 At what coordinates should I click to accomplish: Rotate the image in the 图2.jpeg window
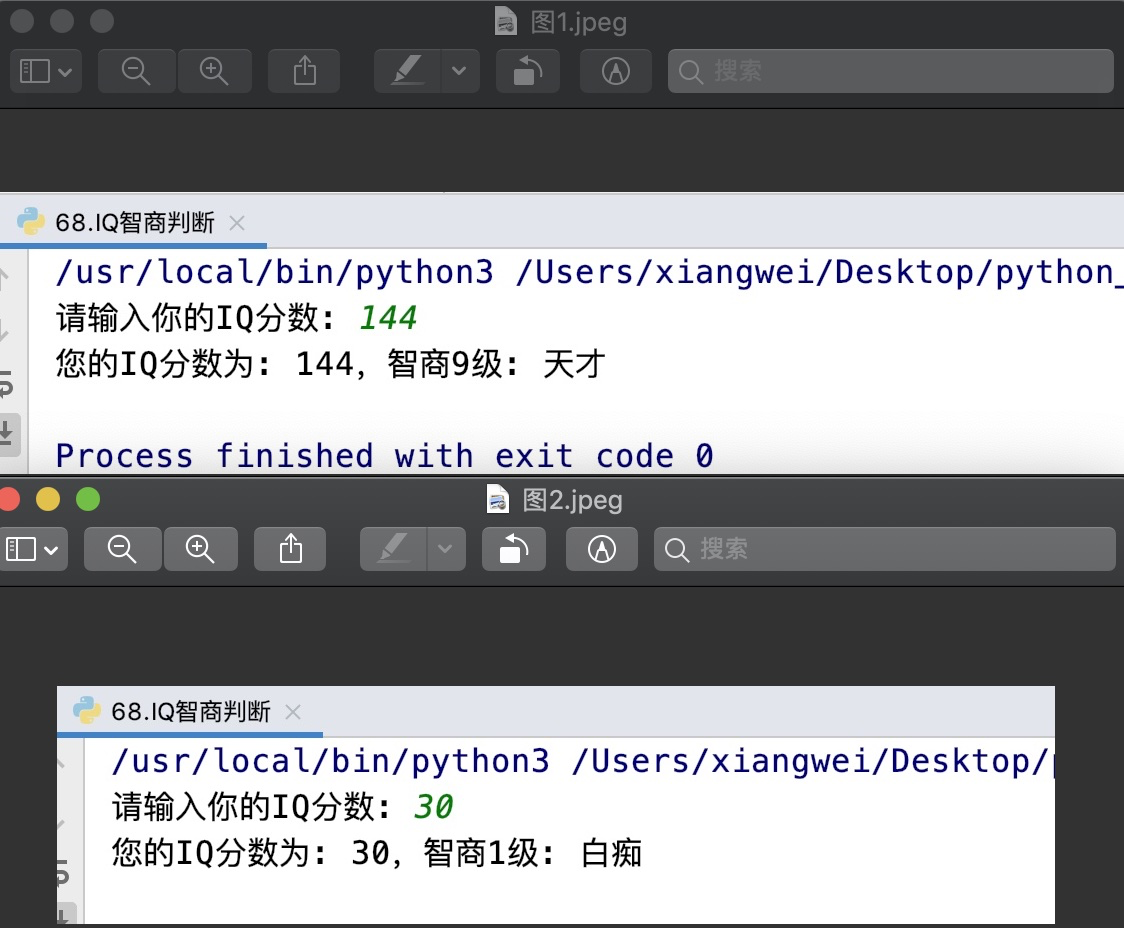(513, 548)
